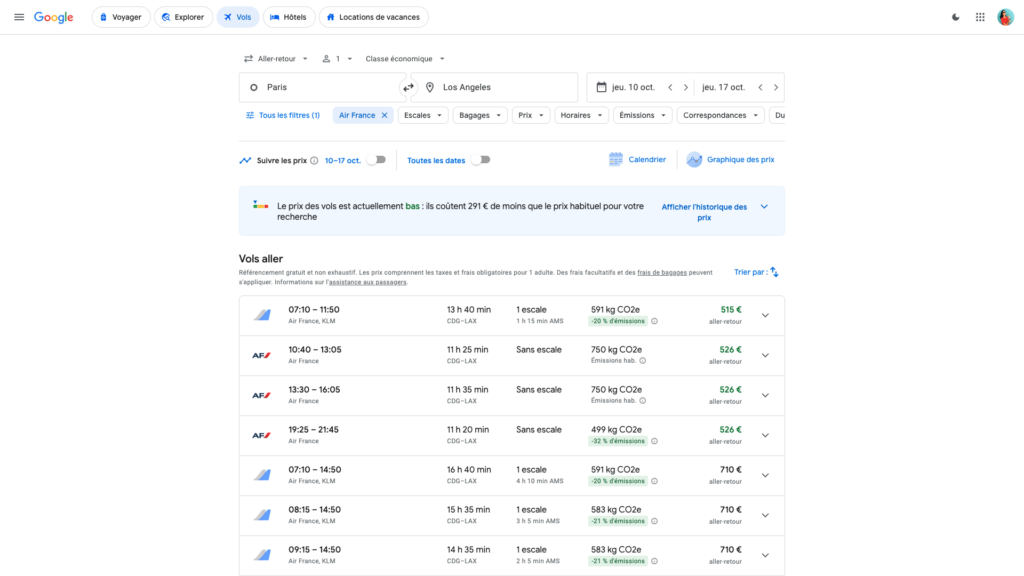Open the Horaires filter dropdown
The width and height of the screenshot is (1024, 576).
click(x=581, y=116)
